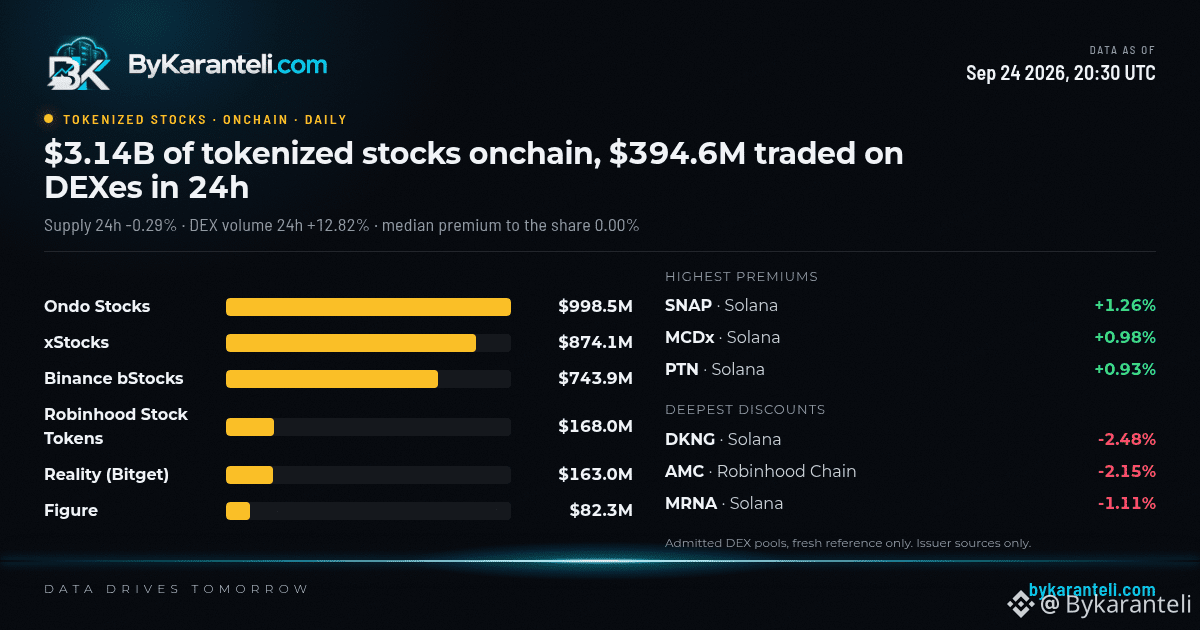Click the Deepest Discounts heading
The width and height of the screenshot is (1200, 630).
pos(745,409)
